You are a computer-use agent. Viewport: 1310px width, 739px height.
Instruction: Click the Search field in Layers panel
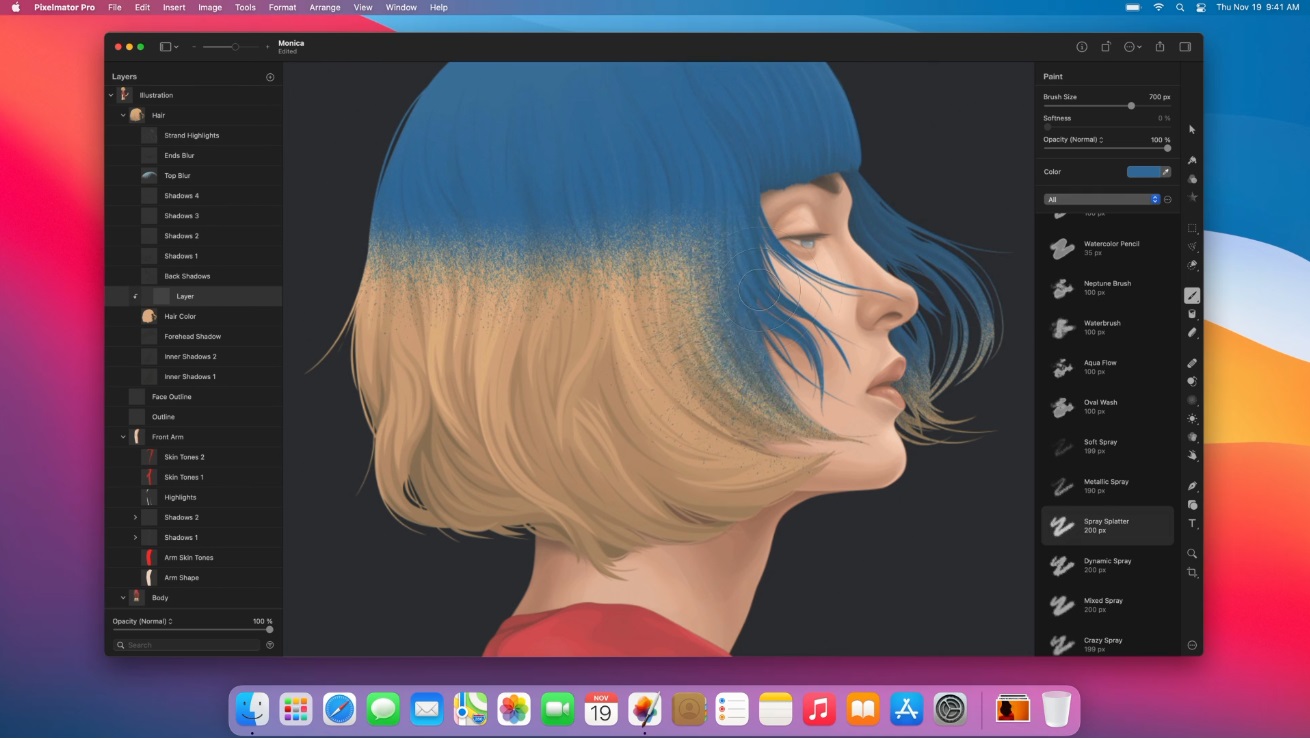point(186,645)
